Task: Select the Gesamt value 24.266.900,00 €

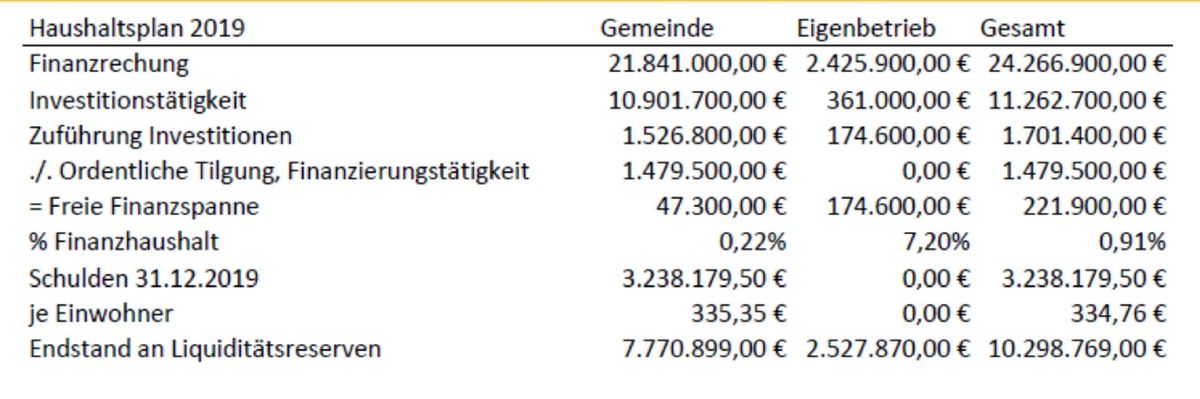Action: tap(1077, 65)
